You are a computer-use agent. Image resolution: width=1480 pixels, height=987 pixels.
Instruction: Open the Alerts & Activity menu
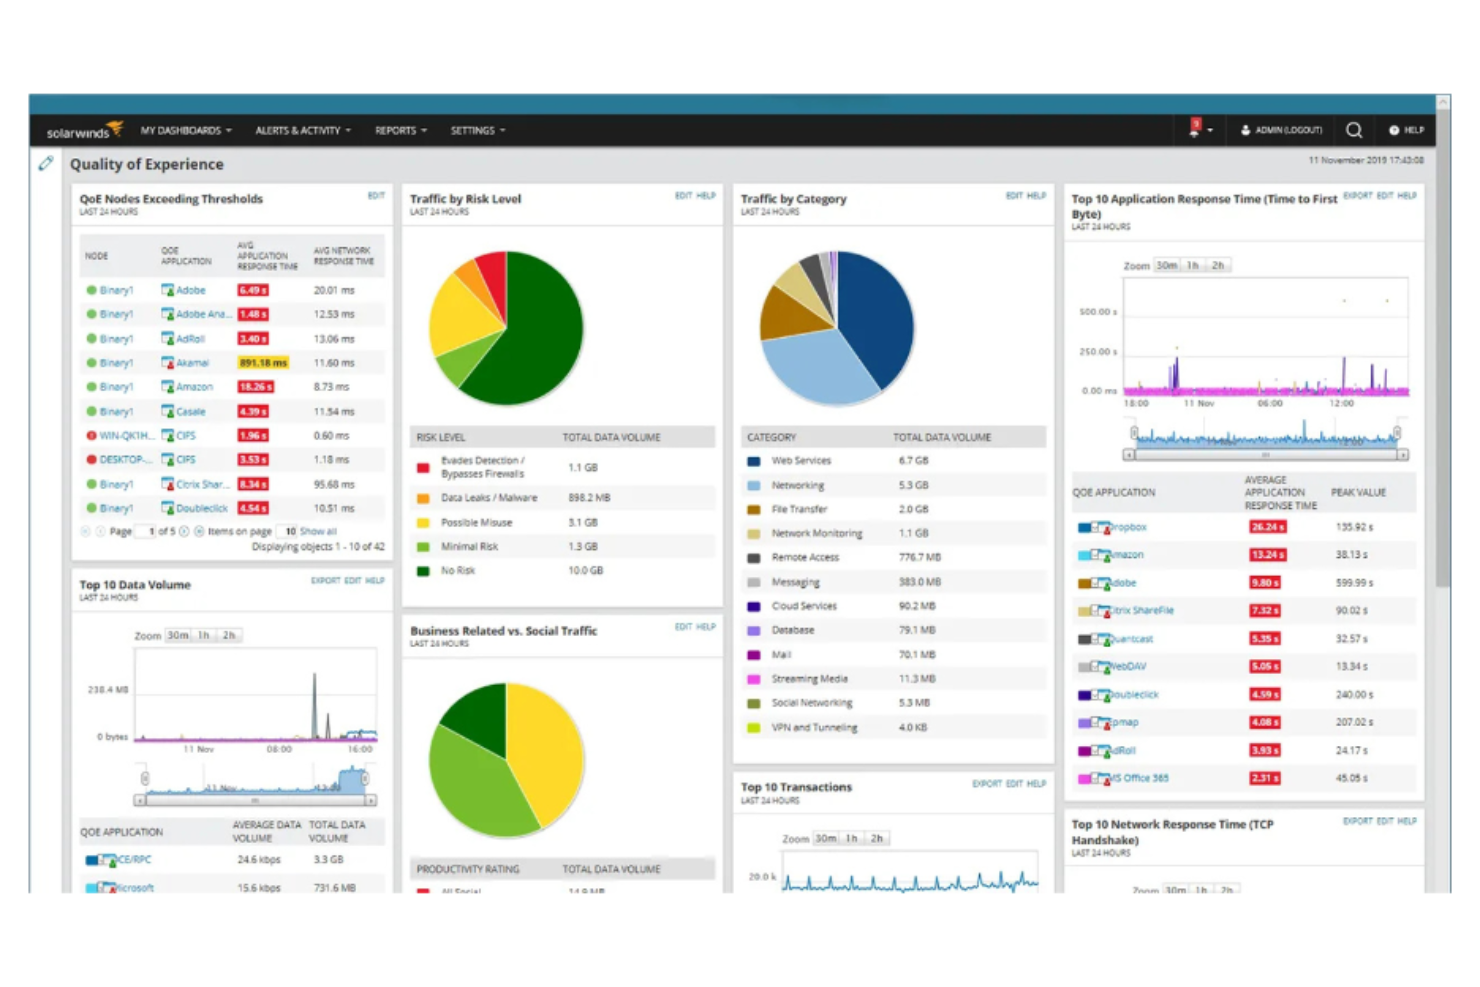301,130
